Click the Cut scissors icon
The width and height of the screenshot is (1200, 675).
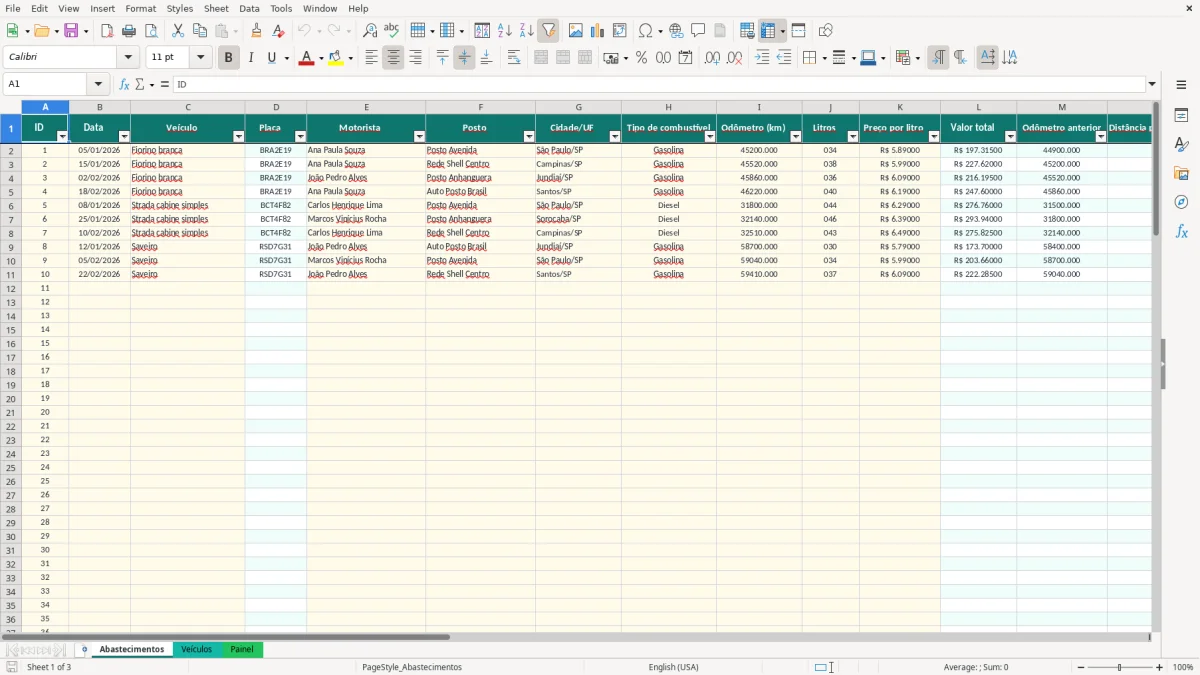pos(178,31)
